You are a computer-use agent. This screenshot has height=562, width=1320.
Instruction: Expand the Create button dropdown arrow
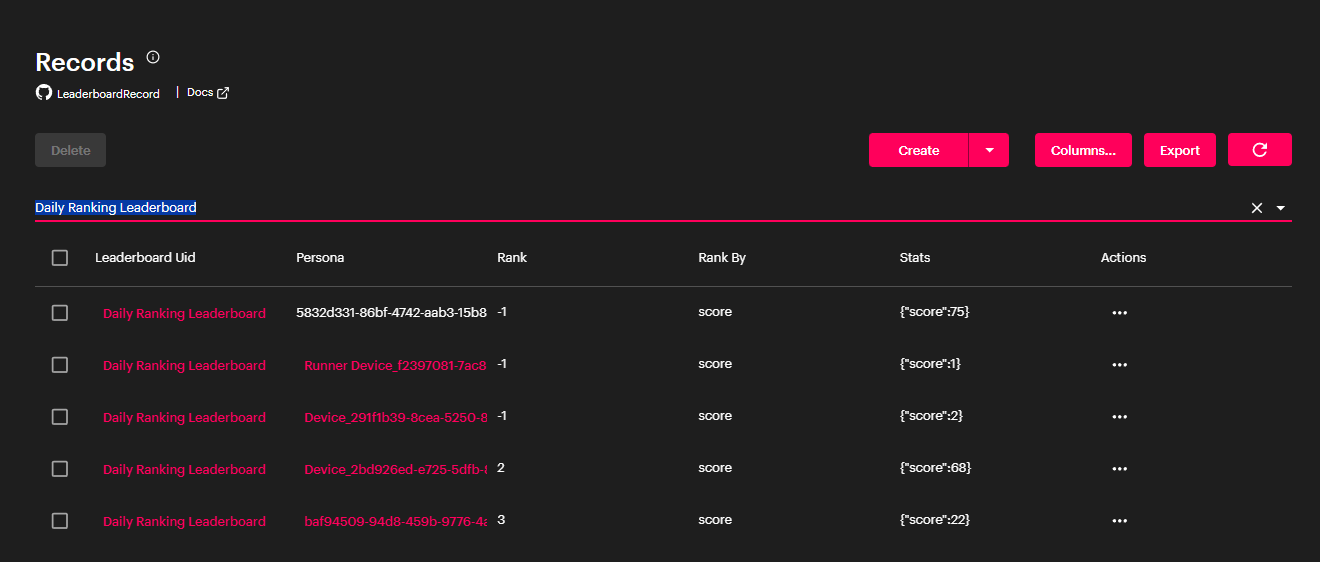point(989,150)
